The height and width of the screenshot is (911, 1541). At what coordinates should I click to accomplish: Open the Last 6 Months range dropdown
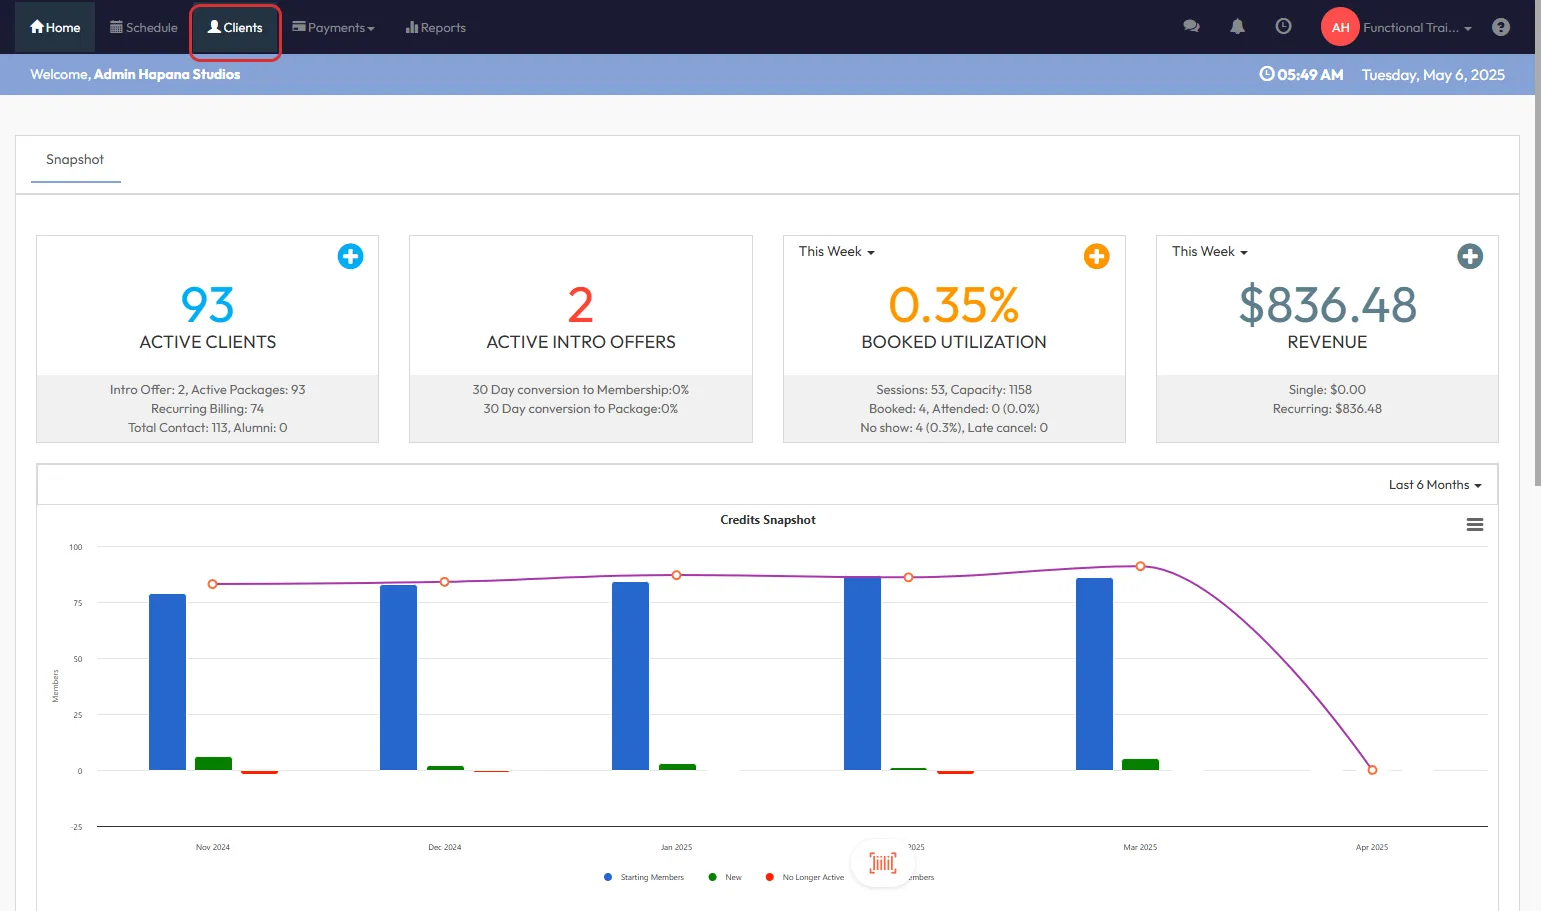tap(1434, 485)
